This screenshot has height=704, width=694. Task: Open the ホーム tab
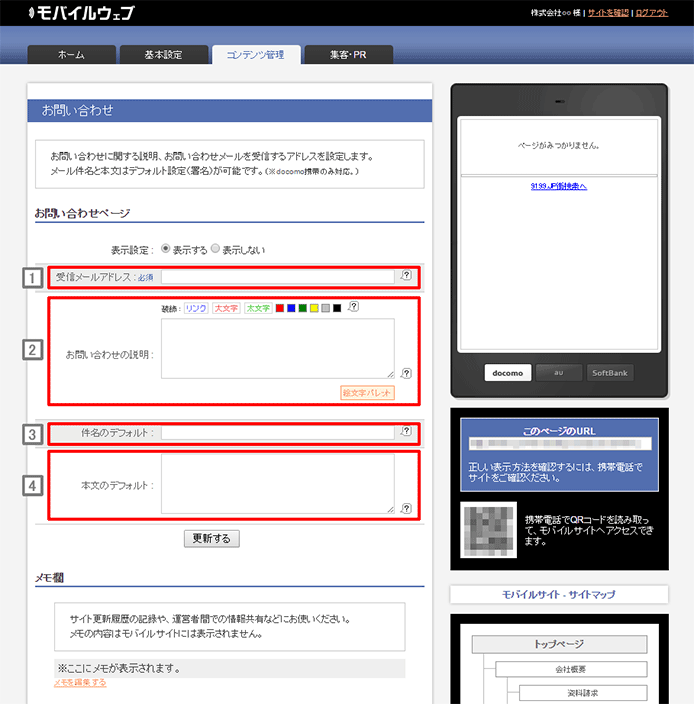tap(71, 55)
